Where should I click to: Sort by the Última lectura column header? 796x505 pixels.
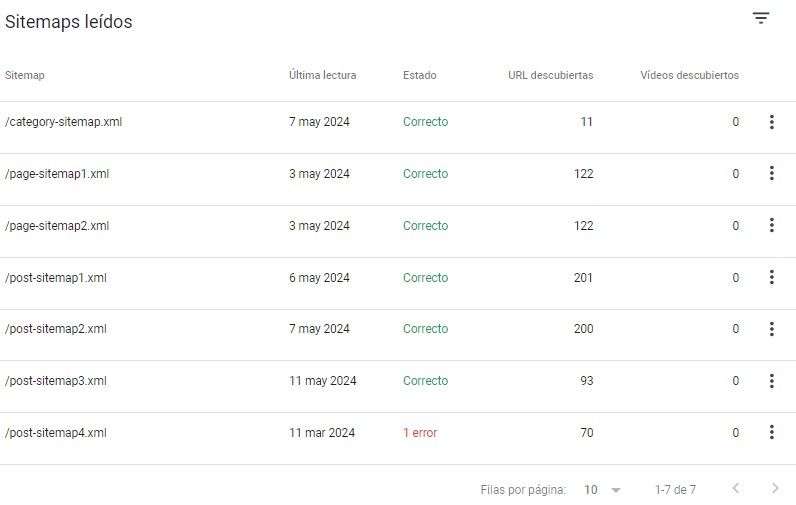point(322,75)
